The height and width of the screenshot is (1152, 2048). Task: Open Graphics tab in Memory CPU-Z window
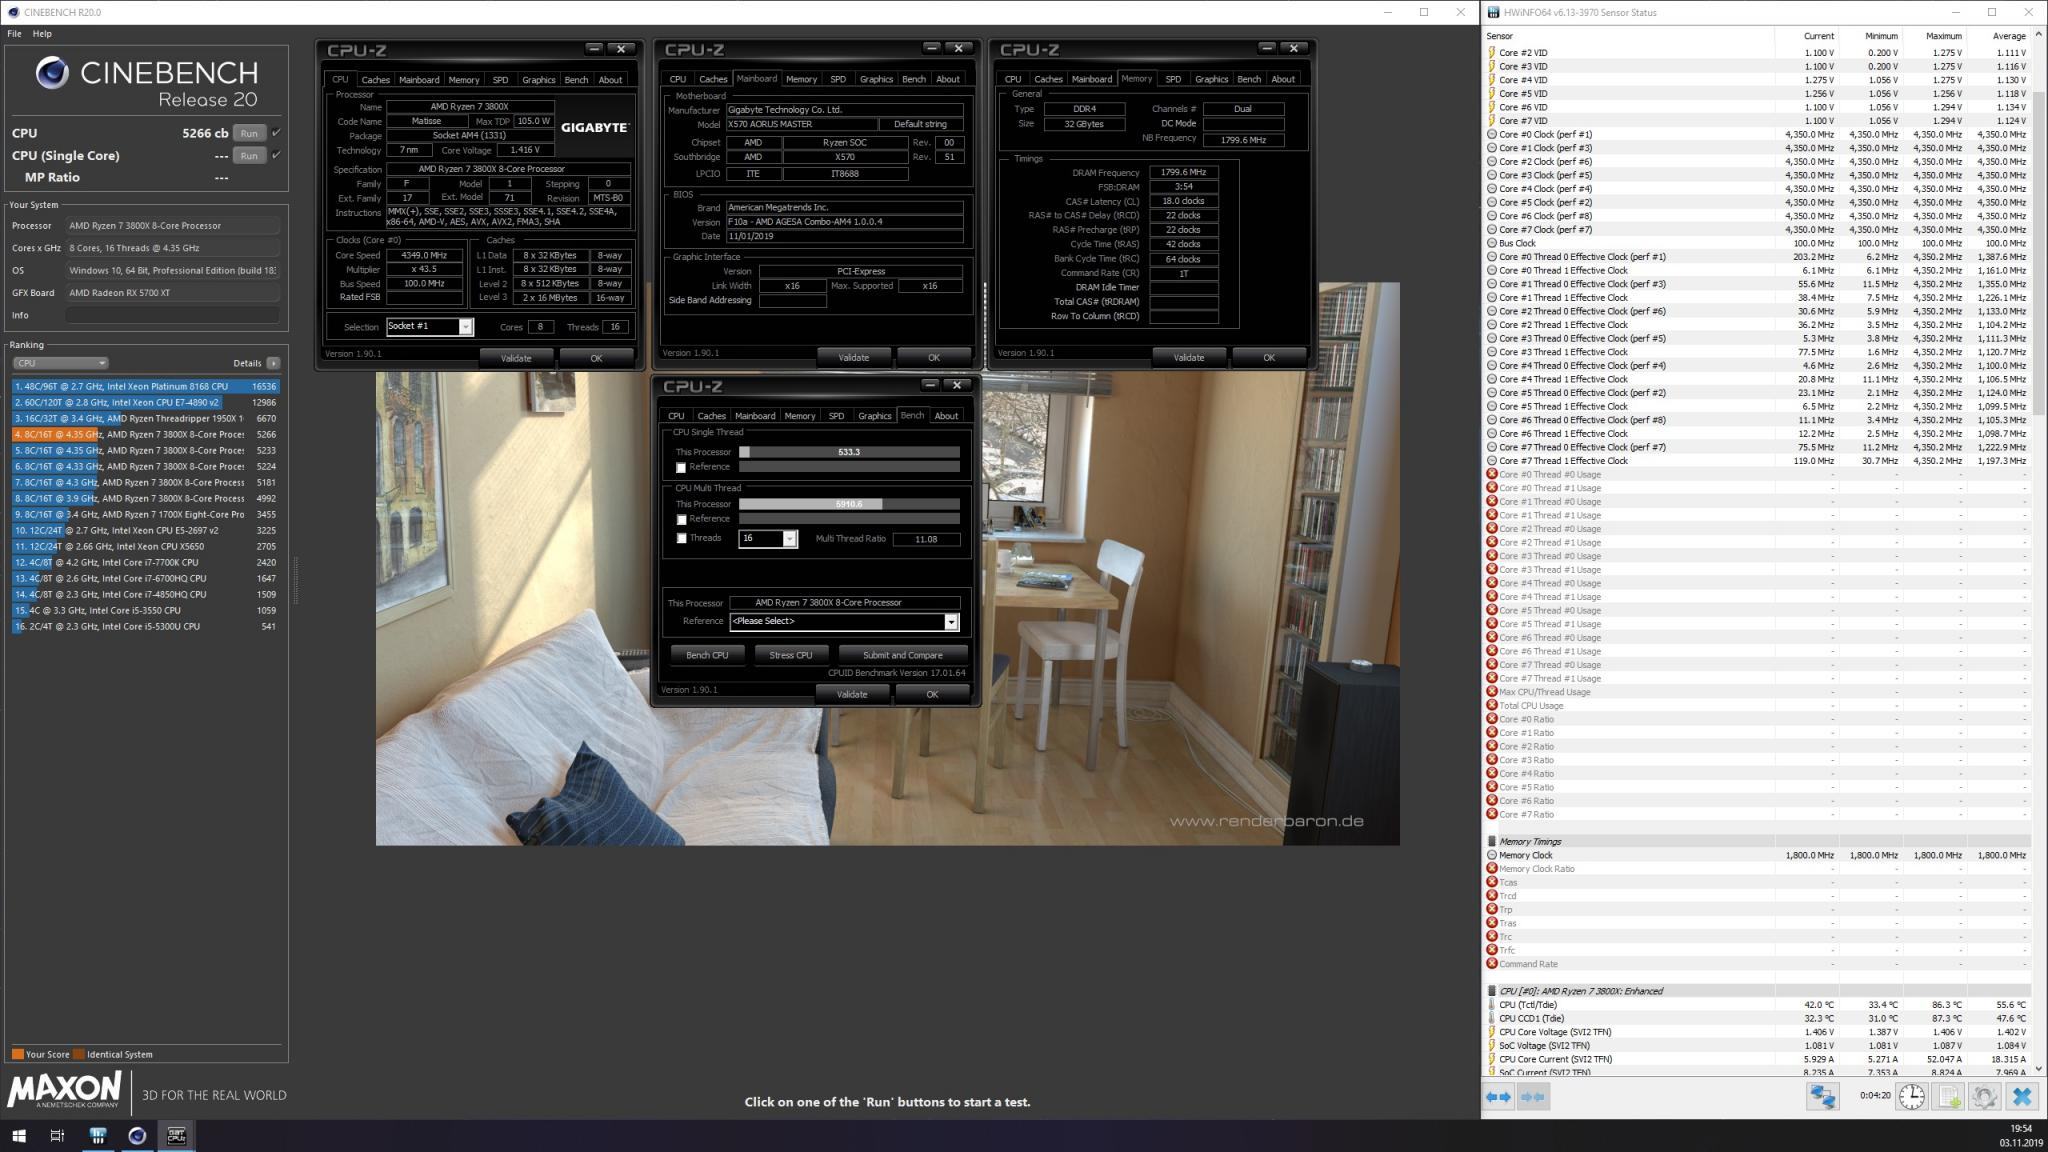click(x=1210, y=80)
